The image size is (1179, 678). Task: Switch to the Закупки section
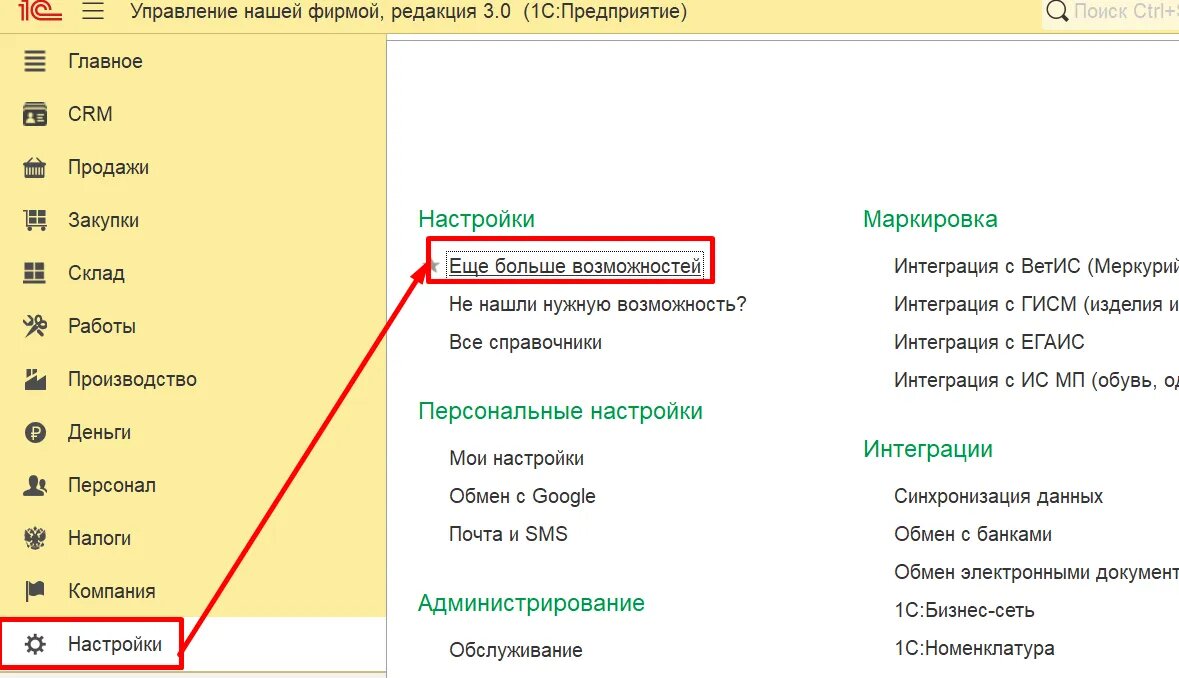[103, 220]
